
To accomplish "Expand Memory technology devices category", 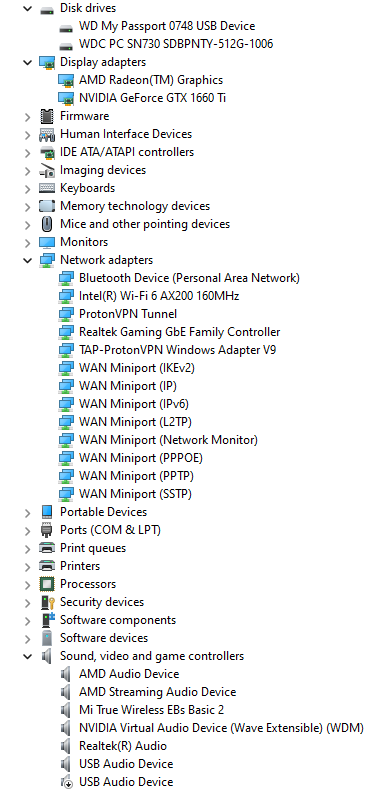I will 27,206.
